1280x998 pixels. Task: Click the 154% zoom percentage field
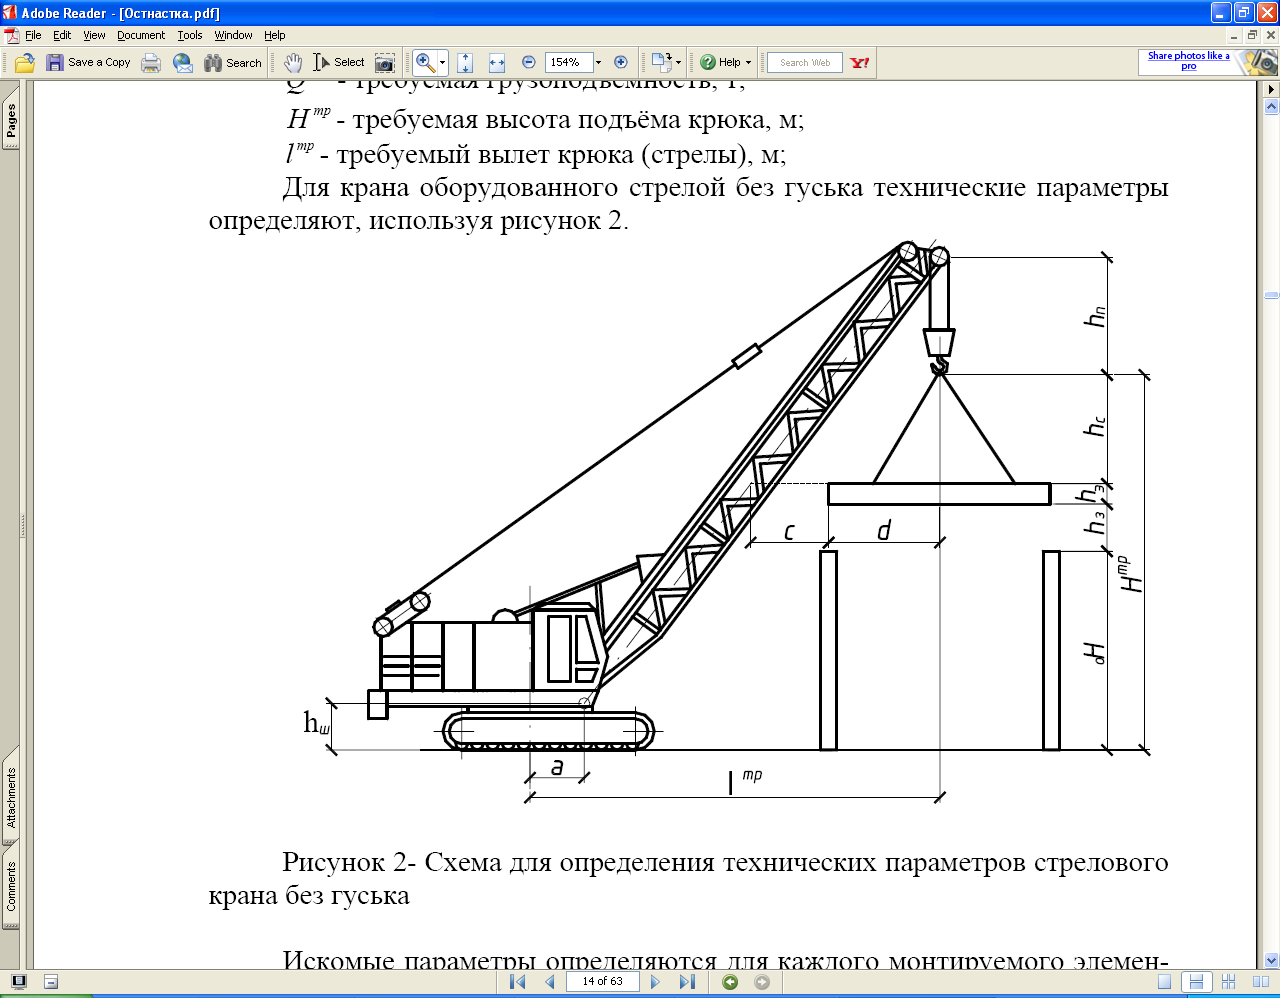pyautogui.click(x=567, y=62)
